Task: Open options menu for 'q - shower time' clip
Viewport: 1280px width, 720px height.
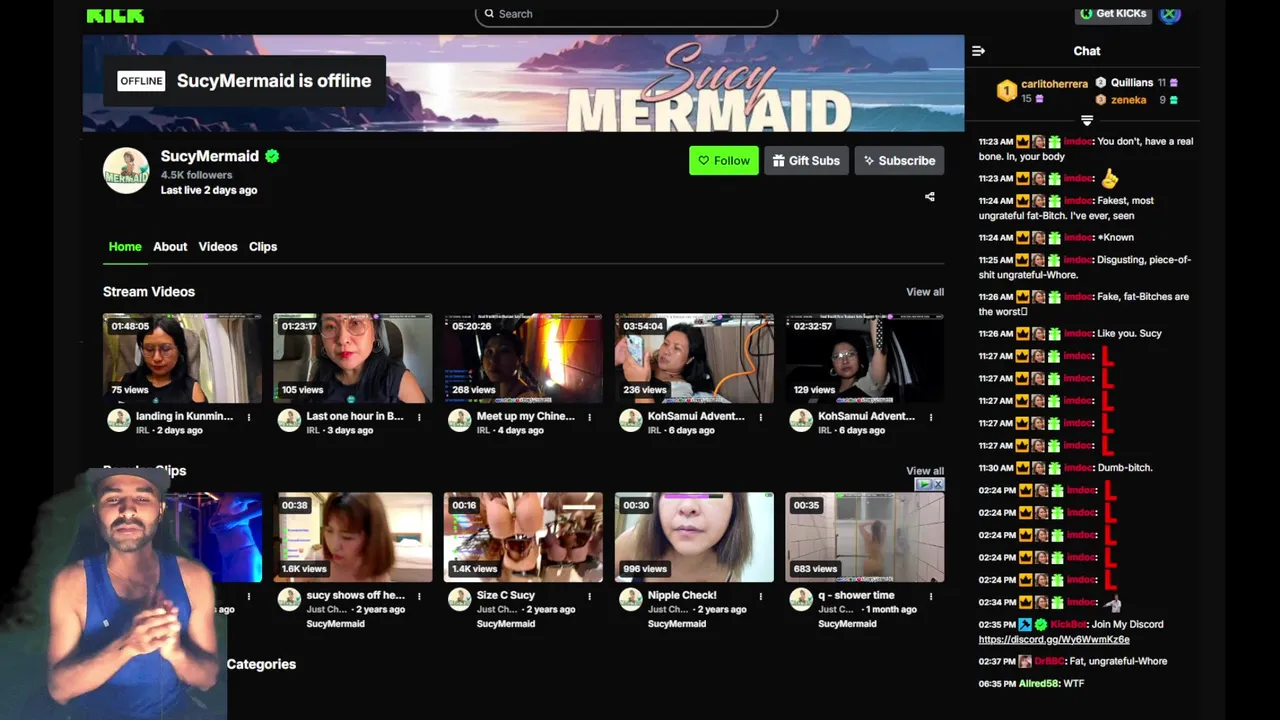Action: coord(931,596)
